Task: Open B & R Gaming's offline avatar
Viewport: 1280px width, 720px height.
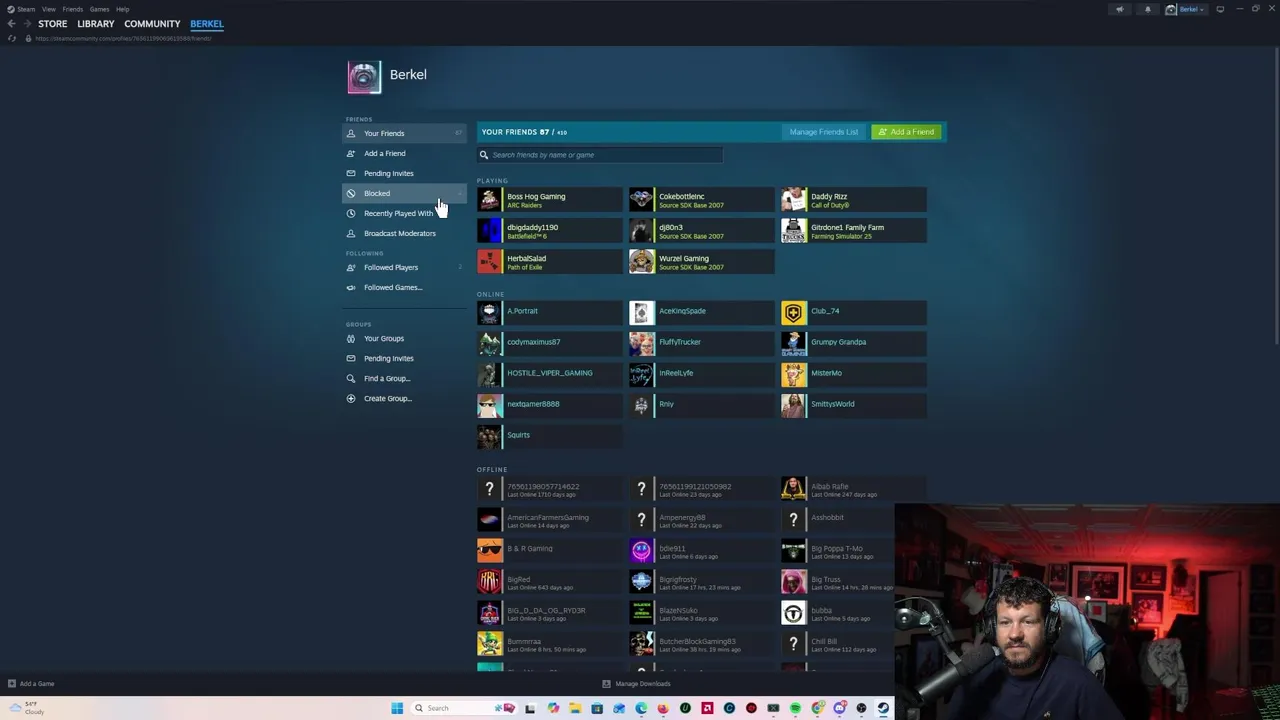Action: click(x=489, y=552)
